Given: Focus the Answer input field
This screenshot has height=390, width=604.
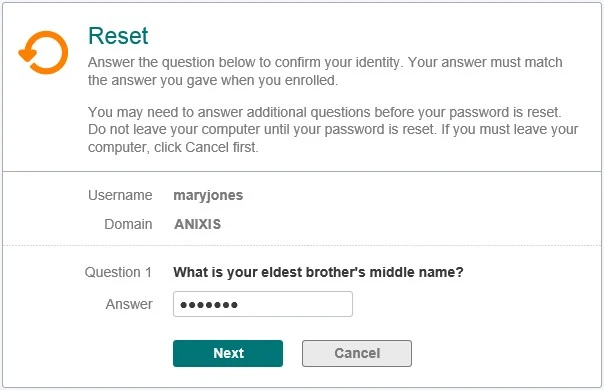Looking at the screenshot, I should (263, 304).
